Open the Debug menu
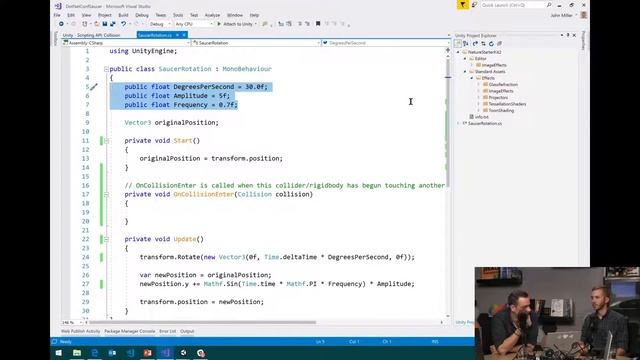 point(142,15)
